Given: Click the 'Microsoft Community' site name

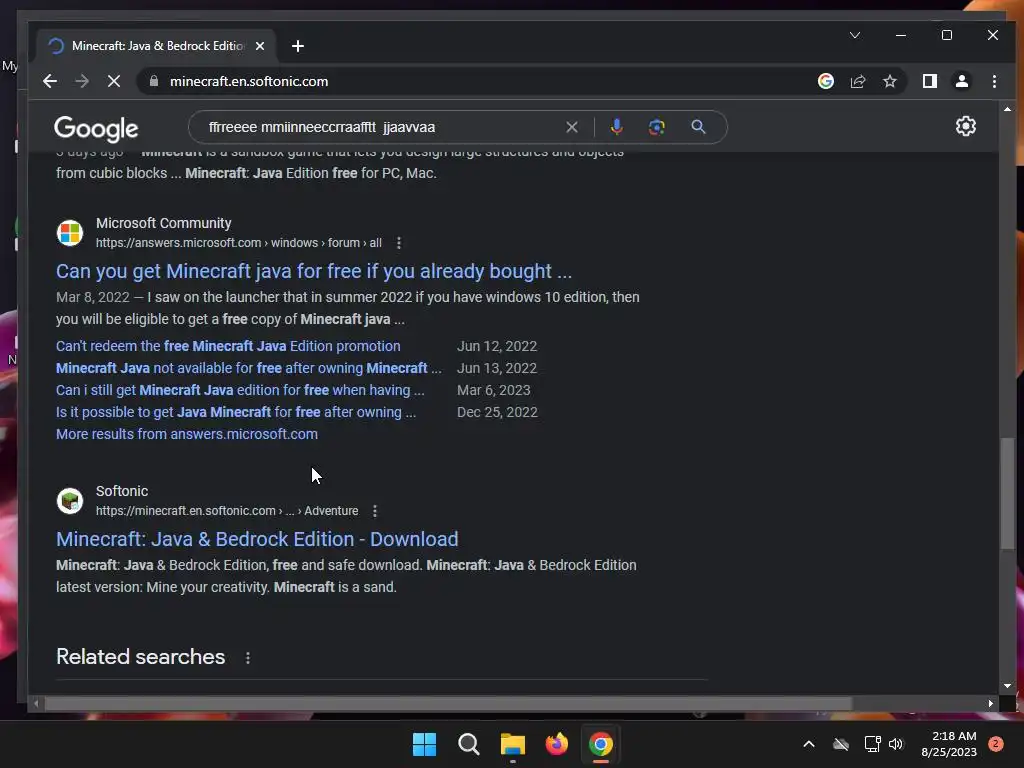Looking at the screenshot, I should tap(163, 223).
